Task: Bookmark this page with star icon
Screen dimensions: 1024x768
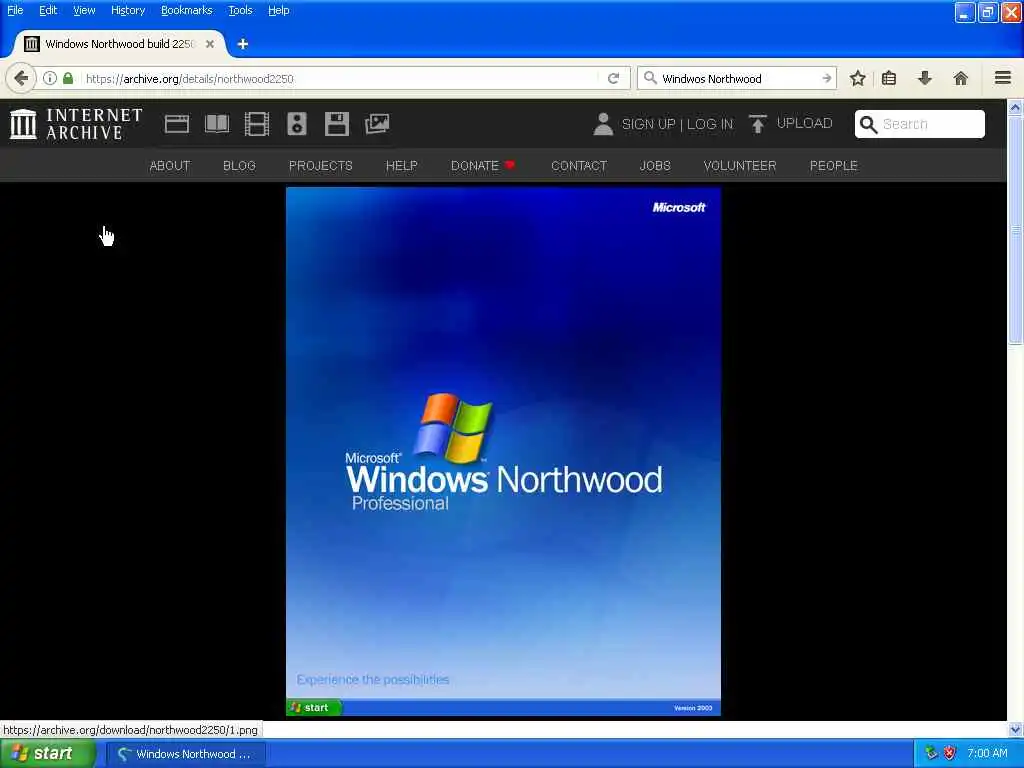Action: [857, 78]
